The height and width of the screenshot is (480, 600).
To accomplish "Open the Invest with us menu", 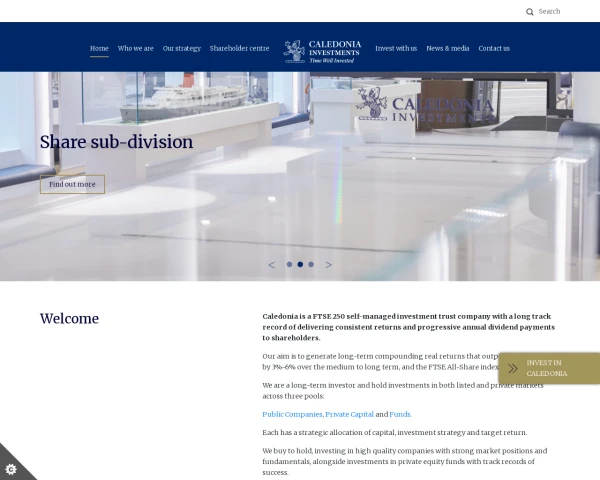I will pyautogui.click(x=396, y=49).
